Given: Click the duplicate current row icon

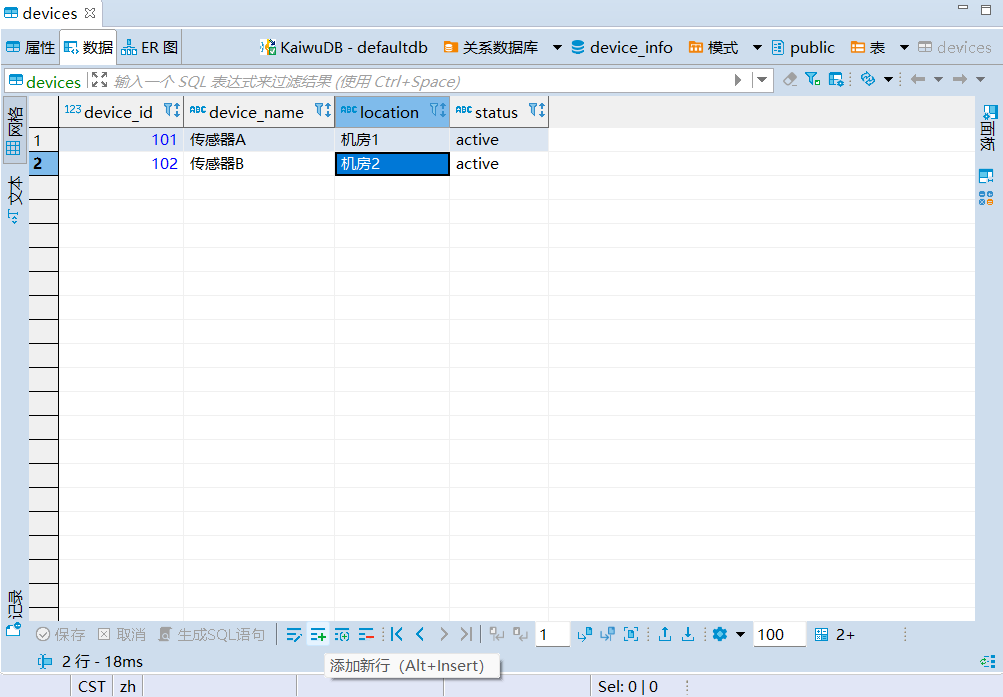Looking at the screenshot, I should (x=342, y=635).
